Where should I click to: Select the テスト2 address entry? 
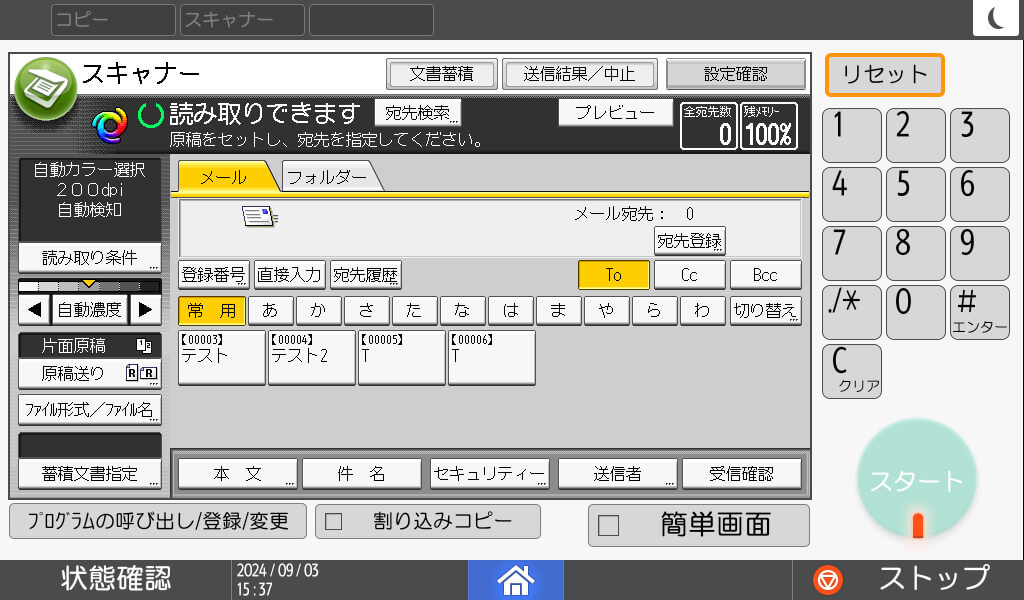[x=312, y=357]
